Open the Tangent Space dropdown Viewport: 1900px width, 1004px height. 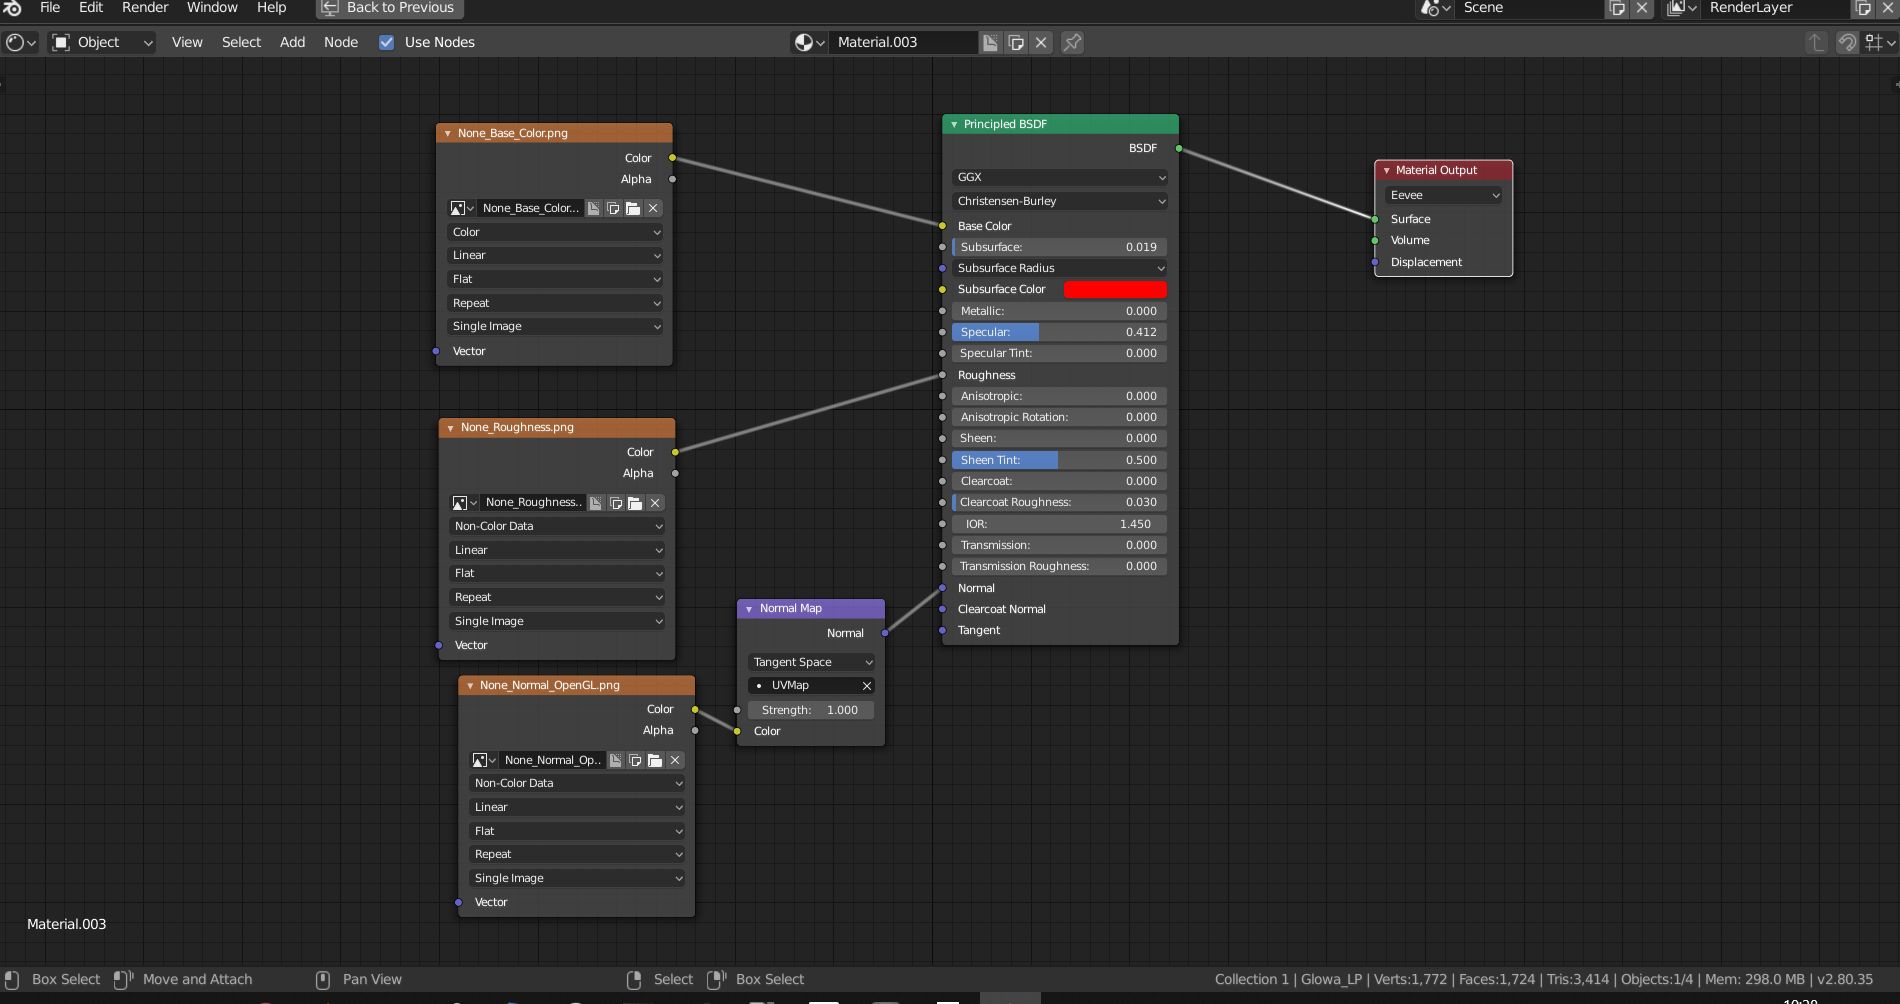click(811, 662)
